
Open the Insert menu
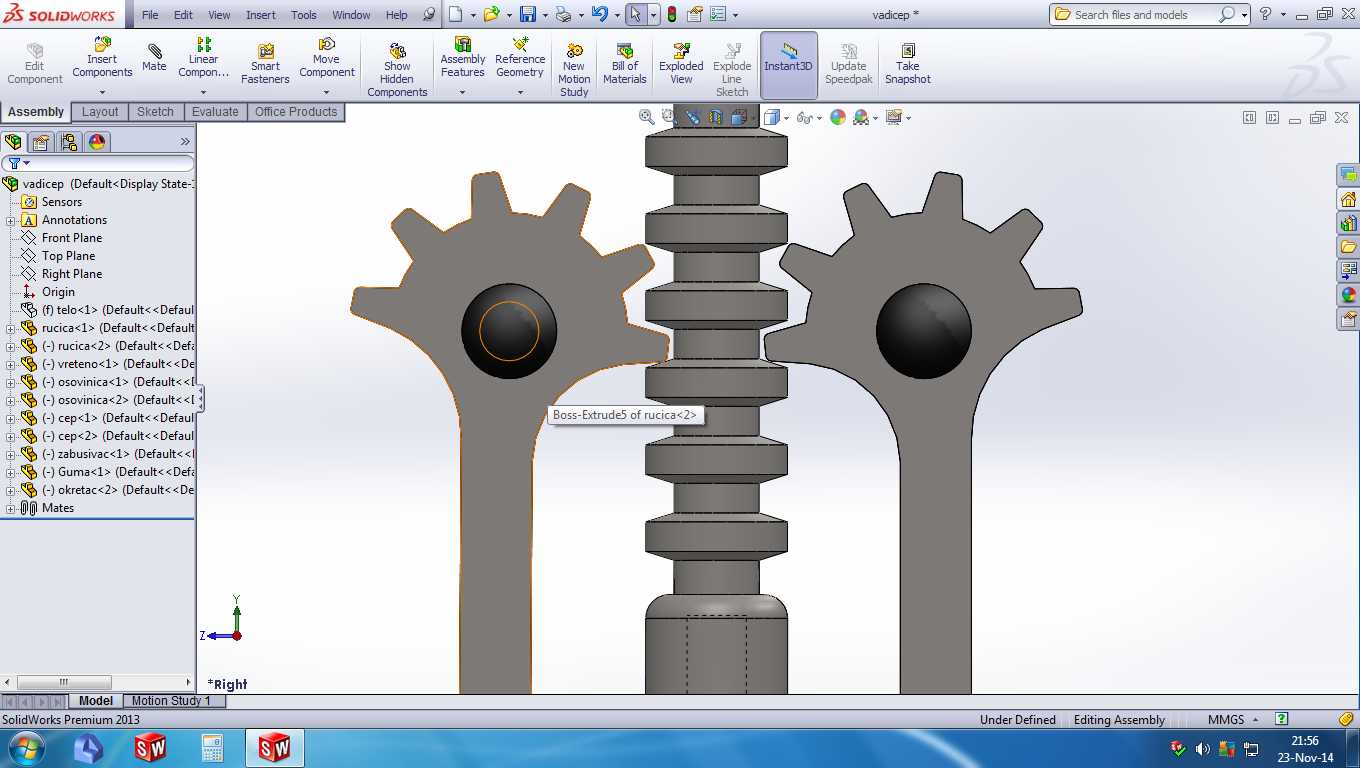(x=261, y=15)
